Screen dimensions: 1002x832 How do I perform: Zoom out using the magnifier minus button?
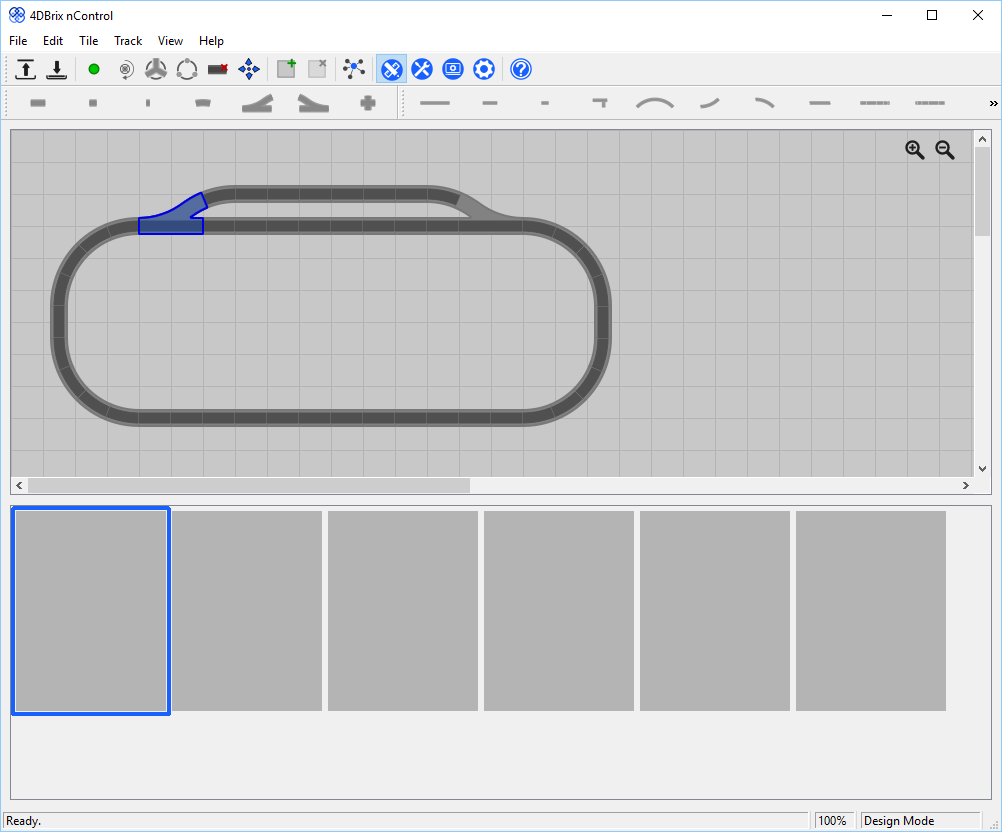coord(945,150)
